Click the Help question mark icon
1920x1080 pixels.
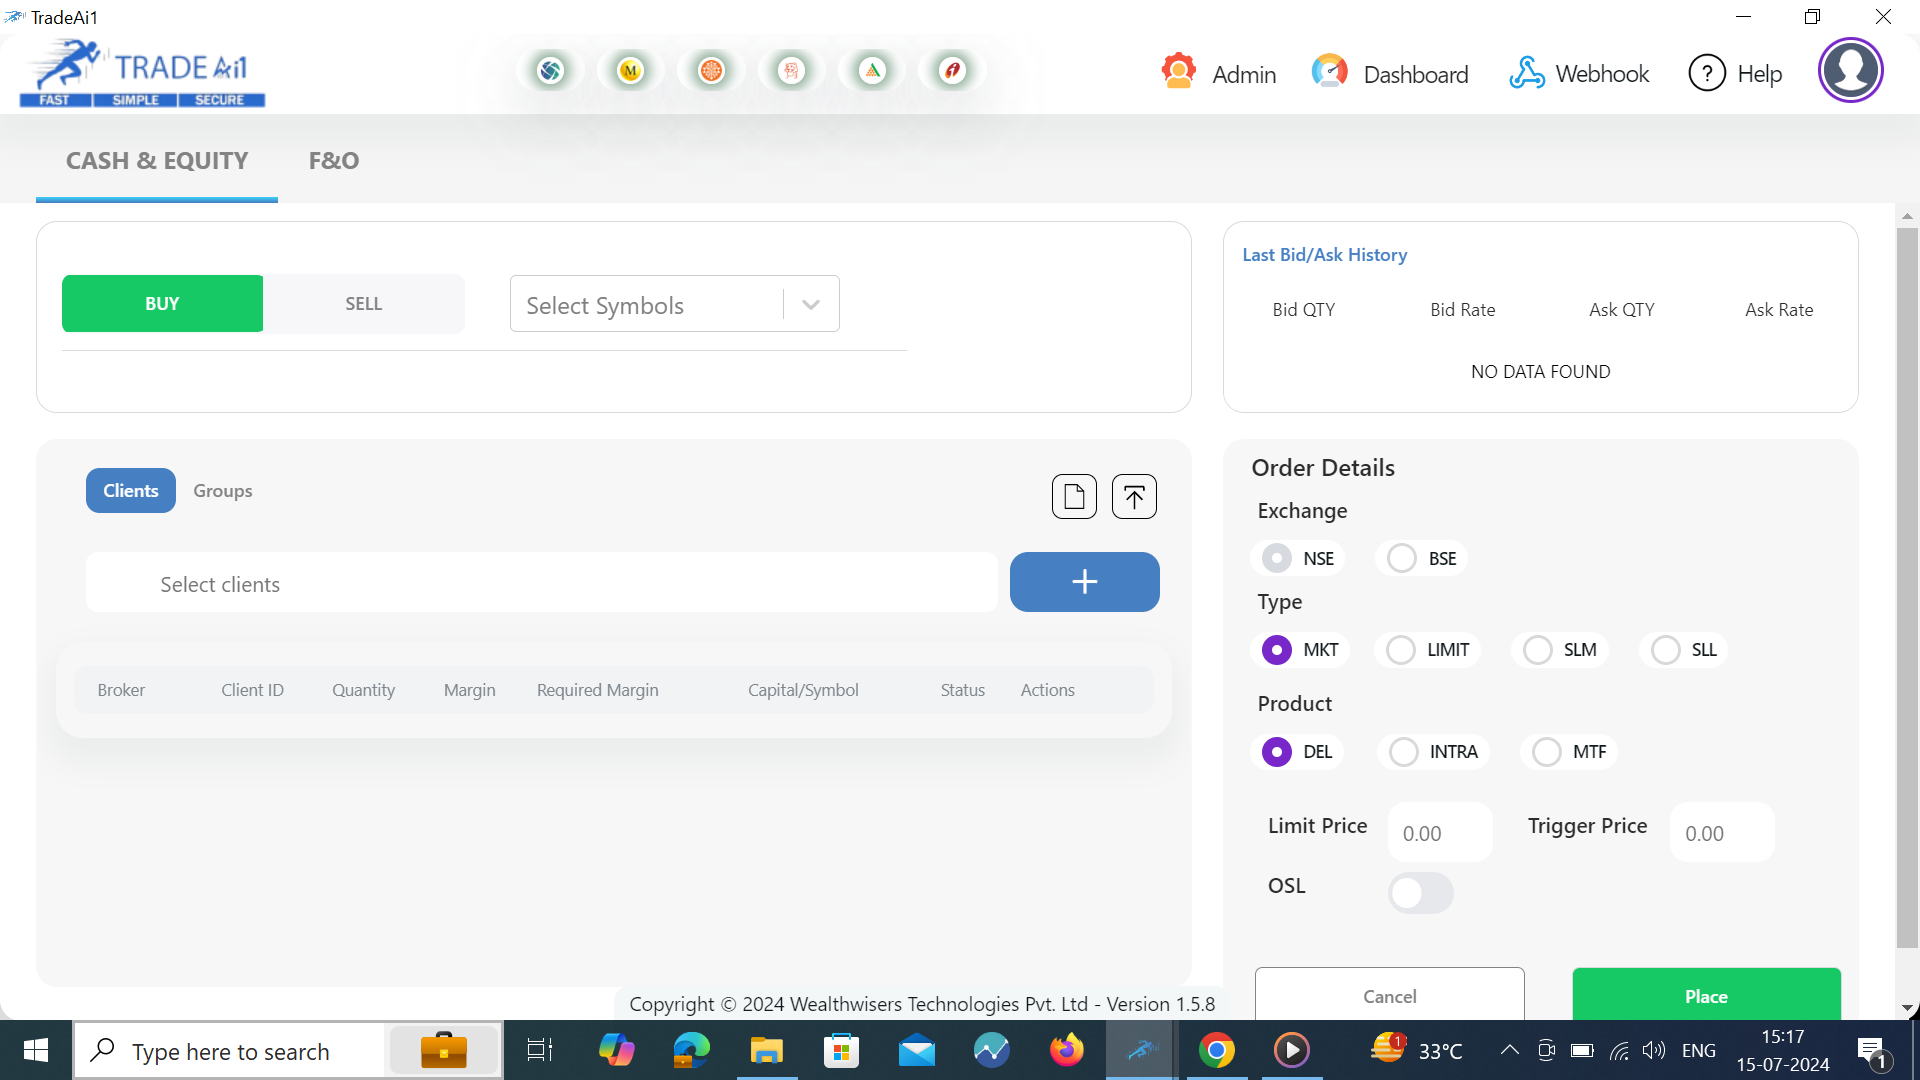[1707, 73]
